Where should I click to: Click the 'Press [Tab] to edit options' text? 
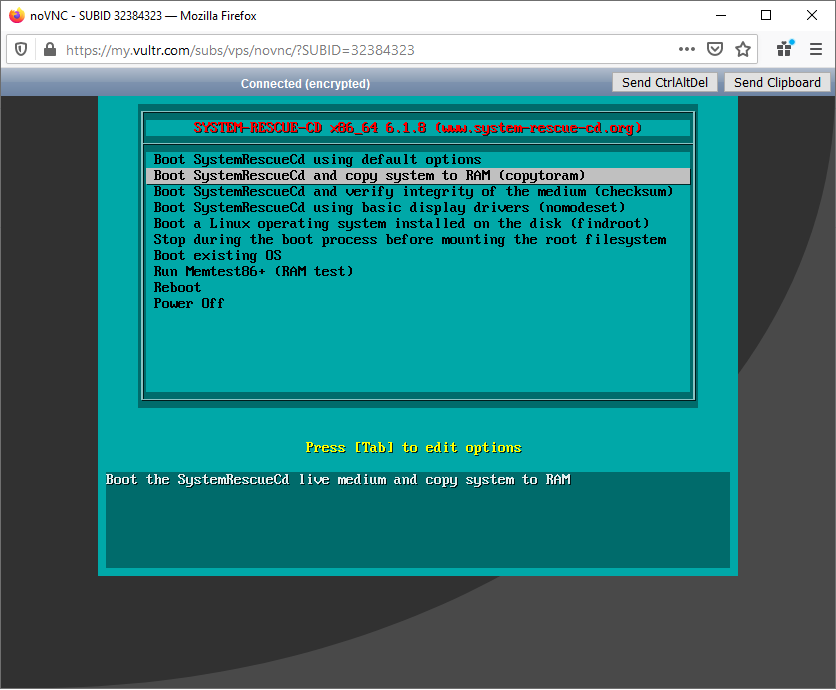[x=413, y=447]
